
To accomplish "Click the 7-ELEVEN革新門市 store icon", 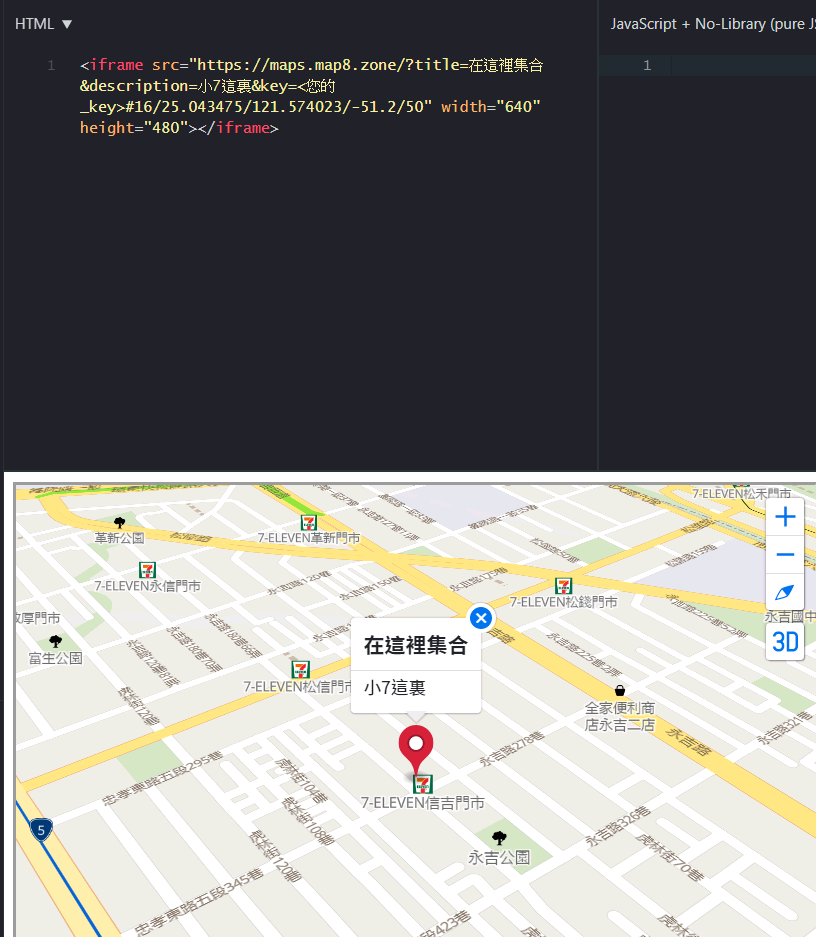I will coord(309,522).
